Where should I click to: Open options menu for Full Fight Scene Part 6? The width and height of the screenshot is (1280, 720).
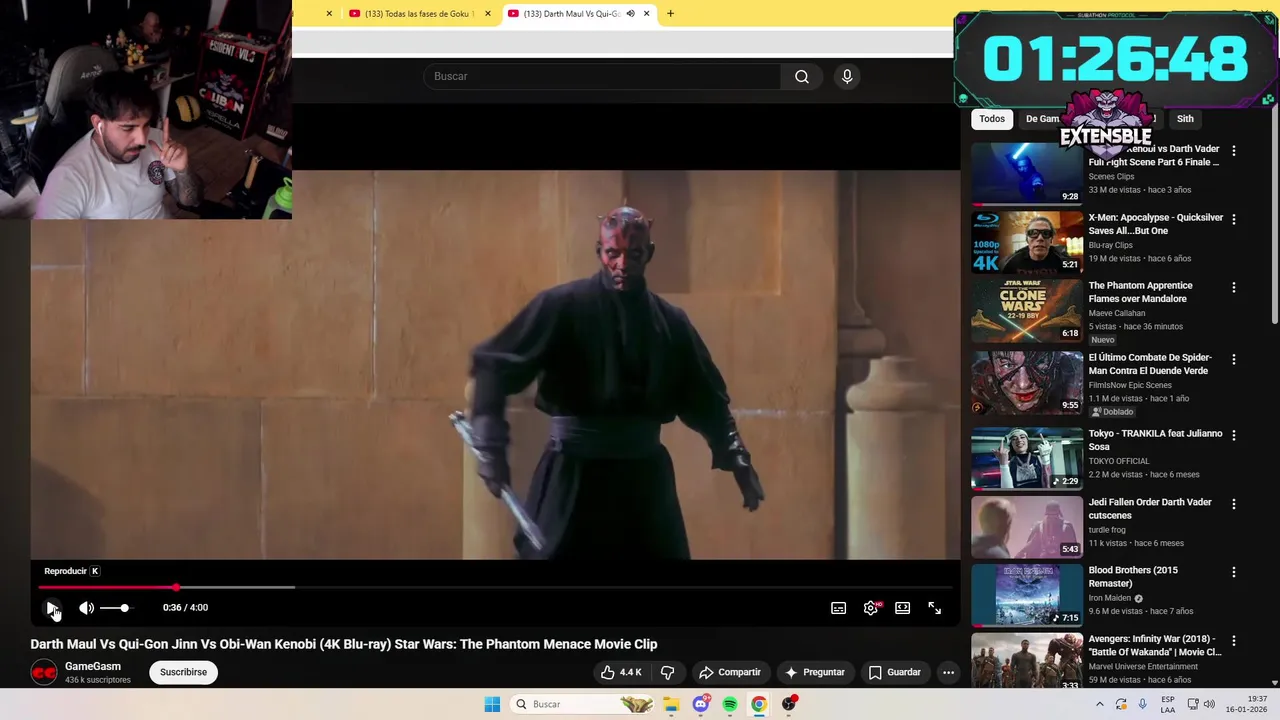click(1233, 151)
